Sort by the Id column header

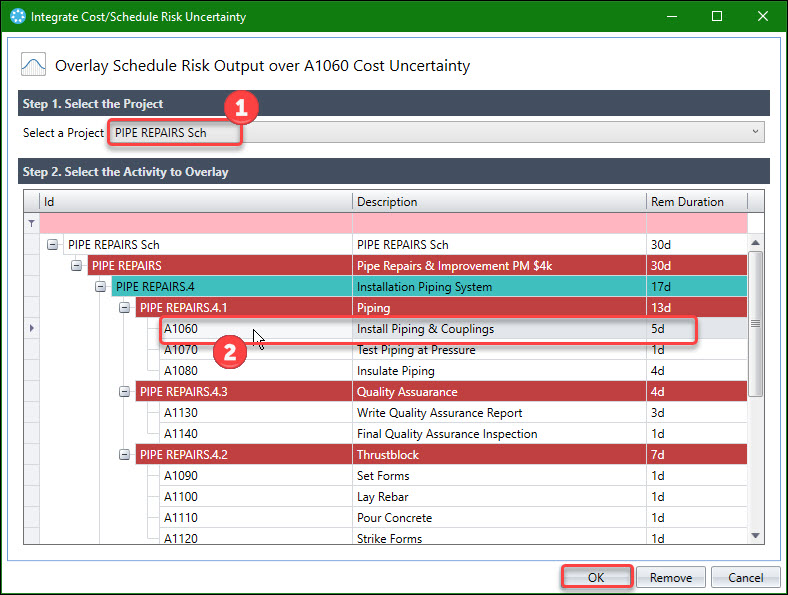pos(195,202)
